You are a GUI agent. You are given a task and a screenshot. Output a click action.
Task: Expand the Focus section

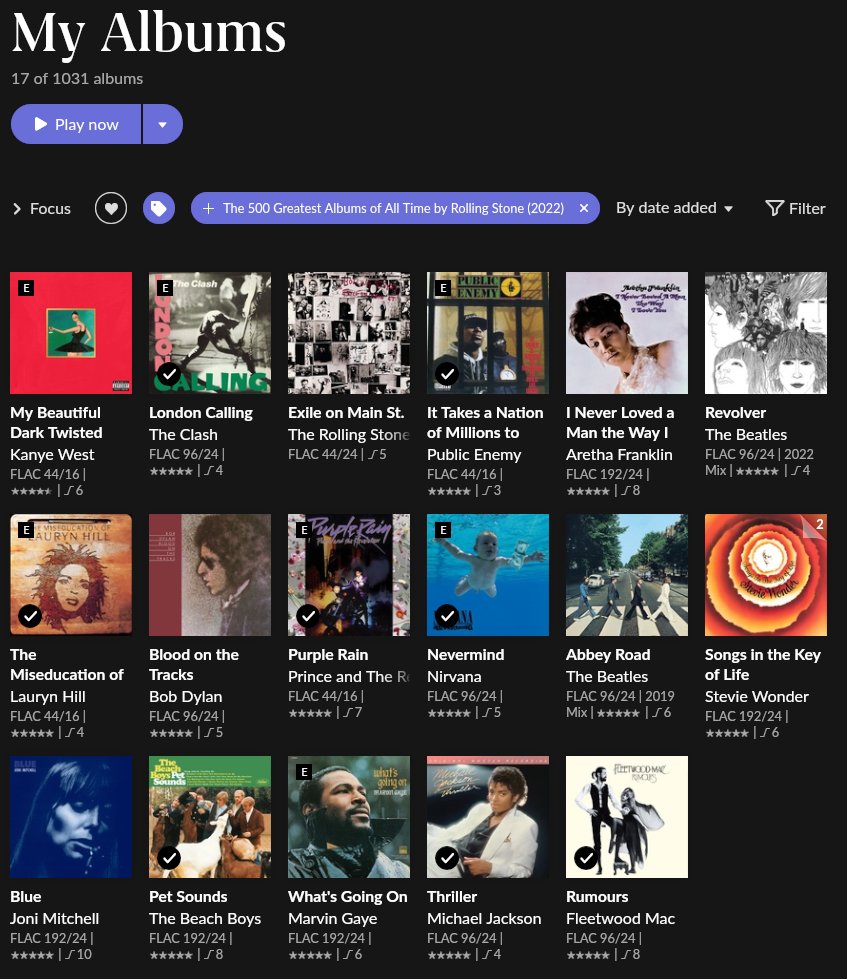point(41,208)
